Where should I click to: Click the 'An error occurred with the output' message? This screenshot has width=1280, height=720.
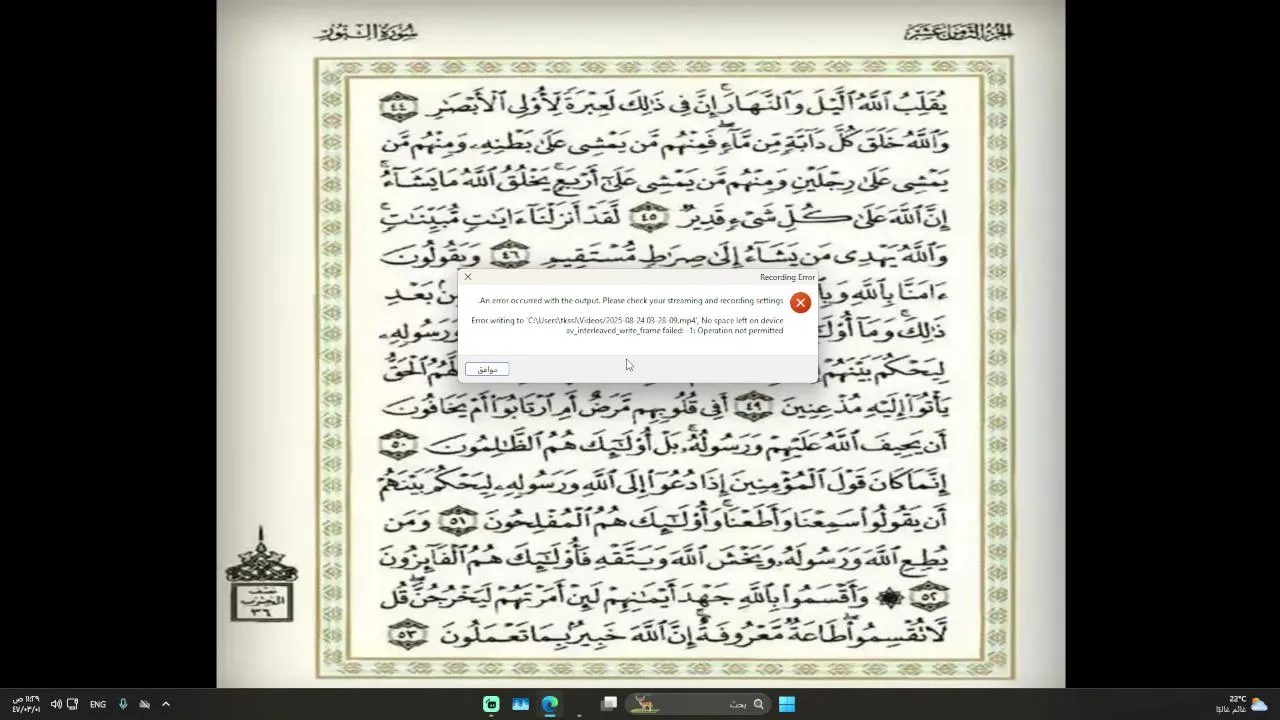pyautogui.click(x=631, y=301)
